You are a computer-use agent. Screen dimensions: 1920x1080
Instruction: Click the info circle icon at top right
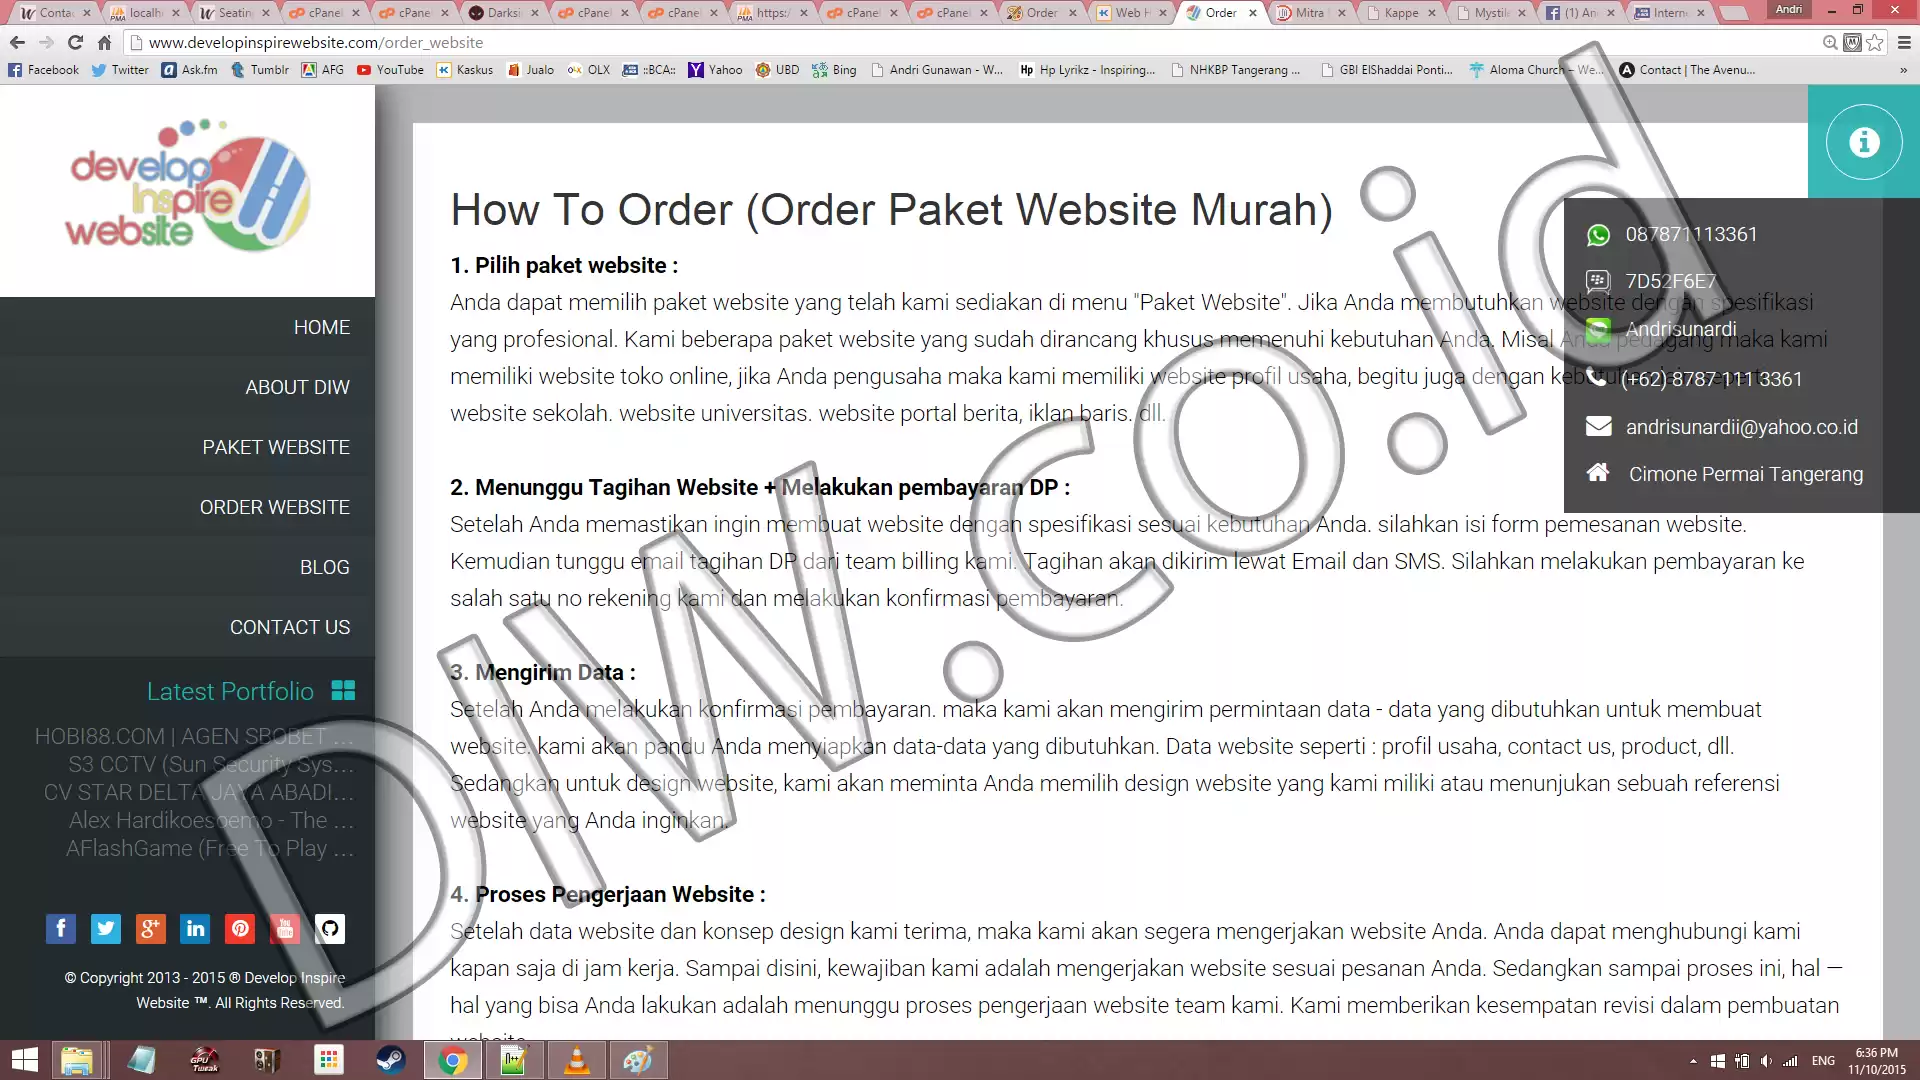pyautogui.click(x=1863, y=142)
